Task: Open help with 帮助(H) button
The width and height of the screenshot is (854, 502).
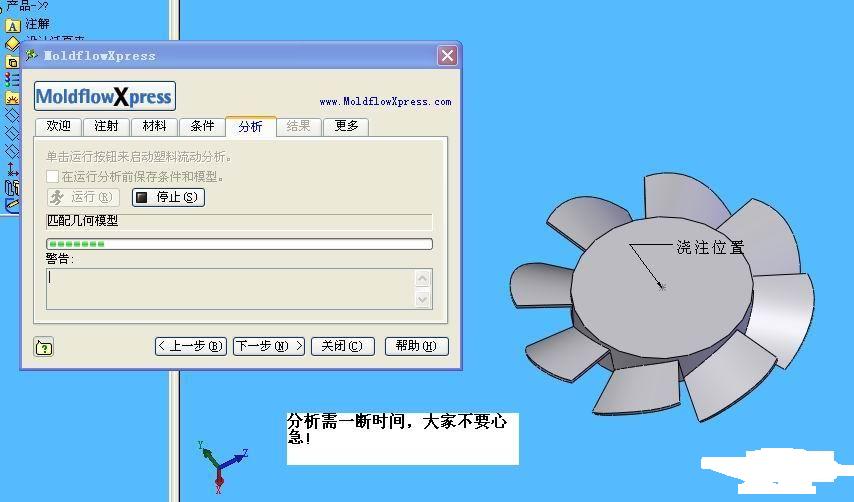Action: click(x=417, y=346)
